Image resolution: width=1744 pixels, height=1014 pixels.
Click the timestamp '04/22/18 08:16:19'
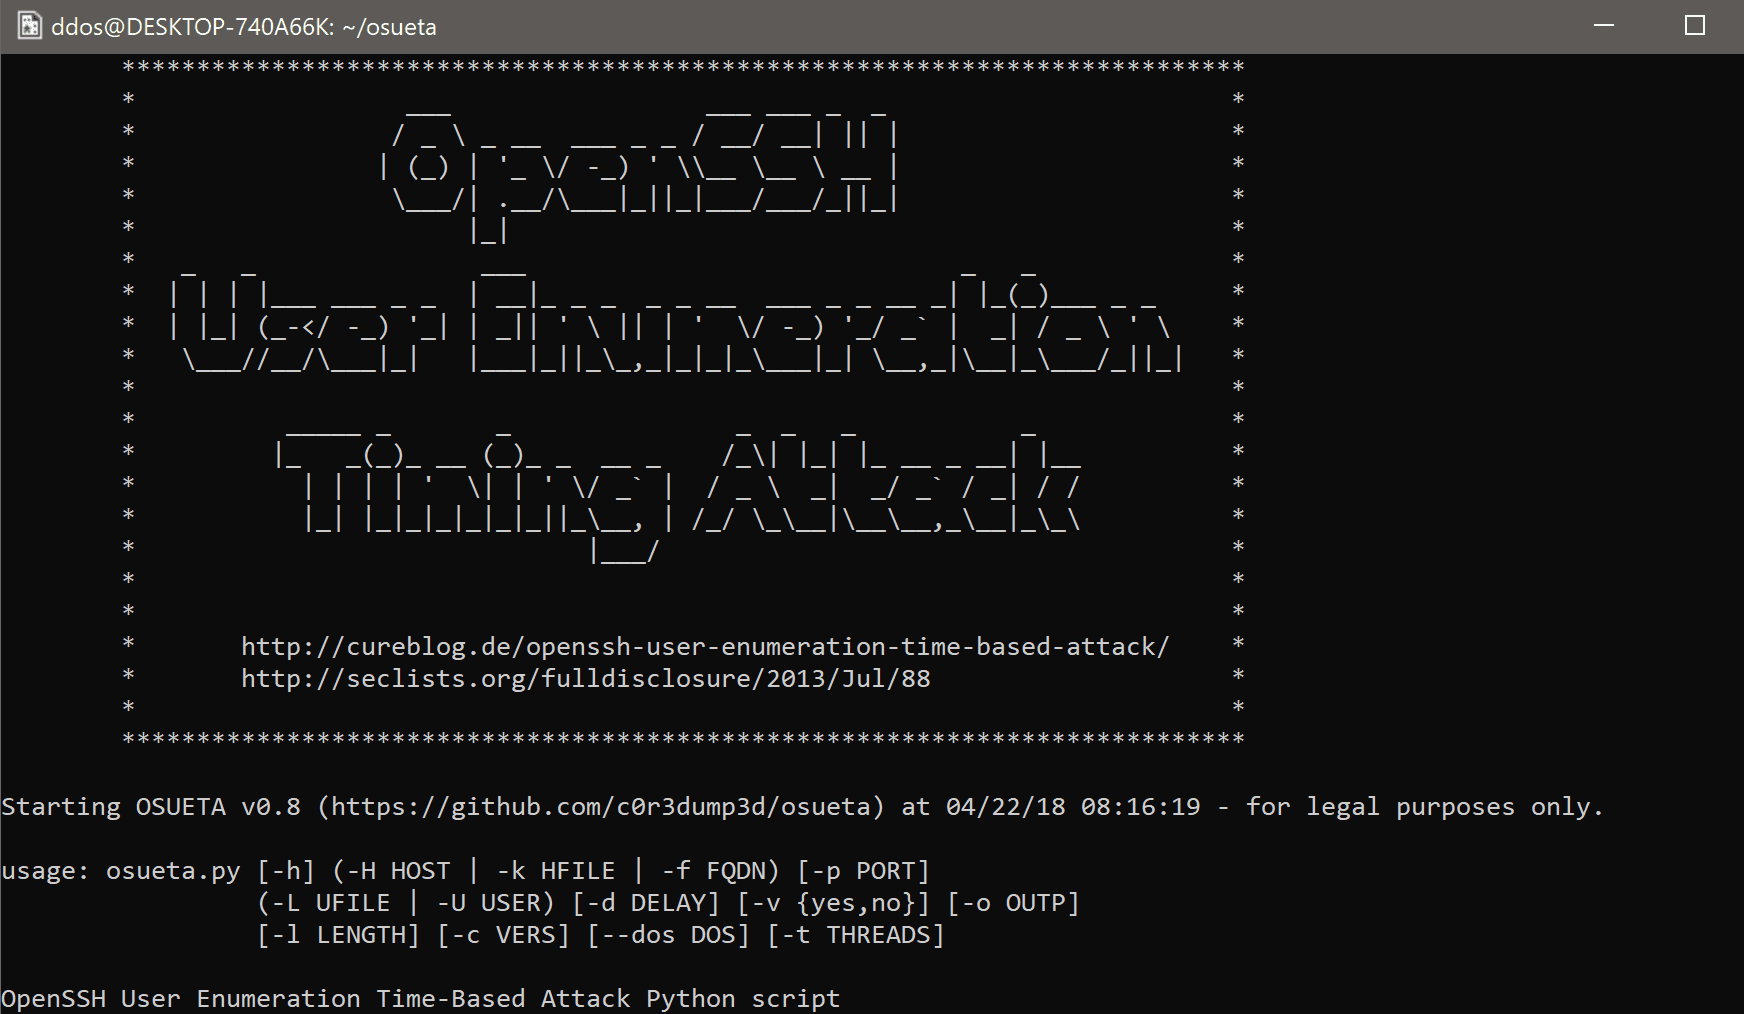point(1073,807)
